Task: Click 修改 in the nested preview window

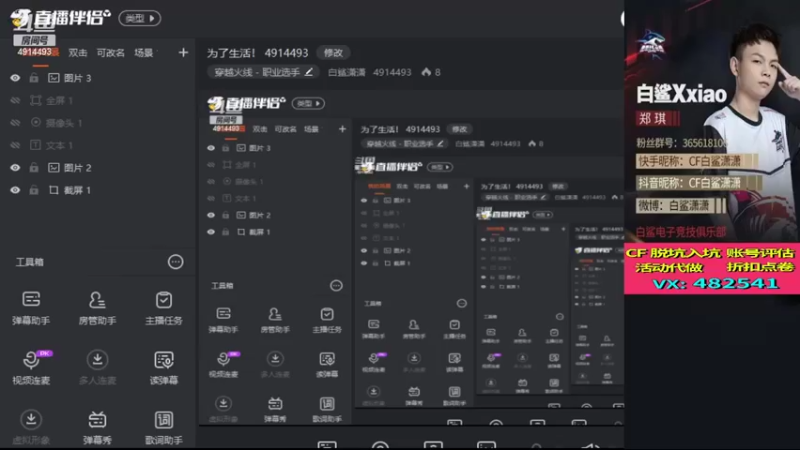Action: click(459, 129)
